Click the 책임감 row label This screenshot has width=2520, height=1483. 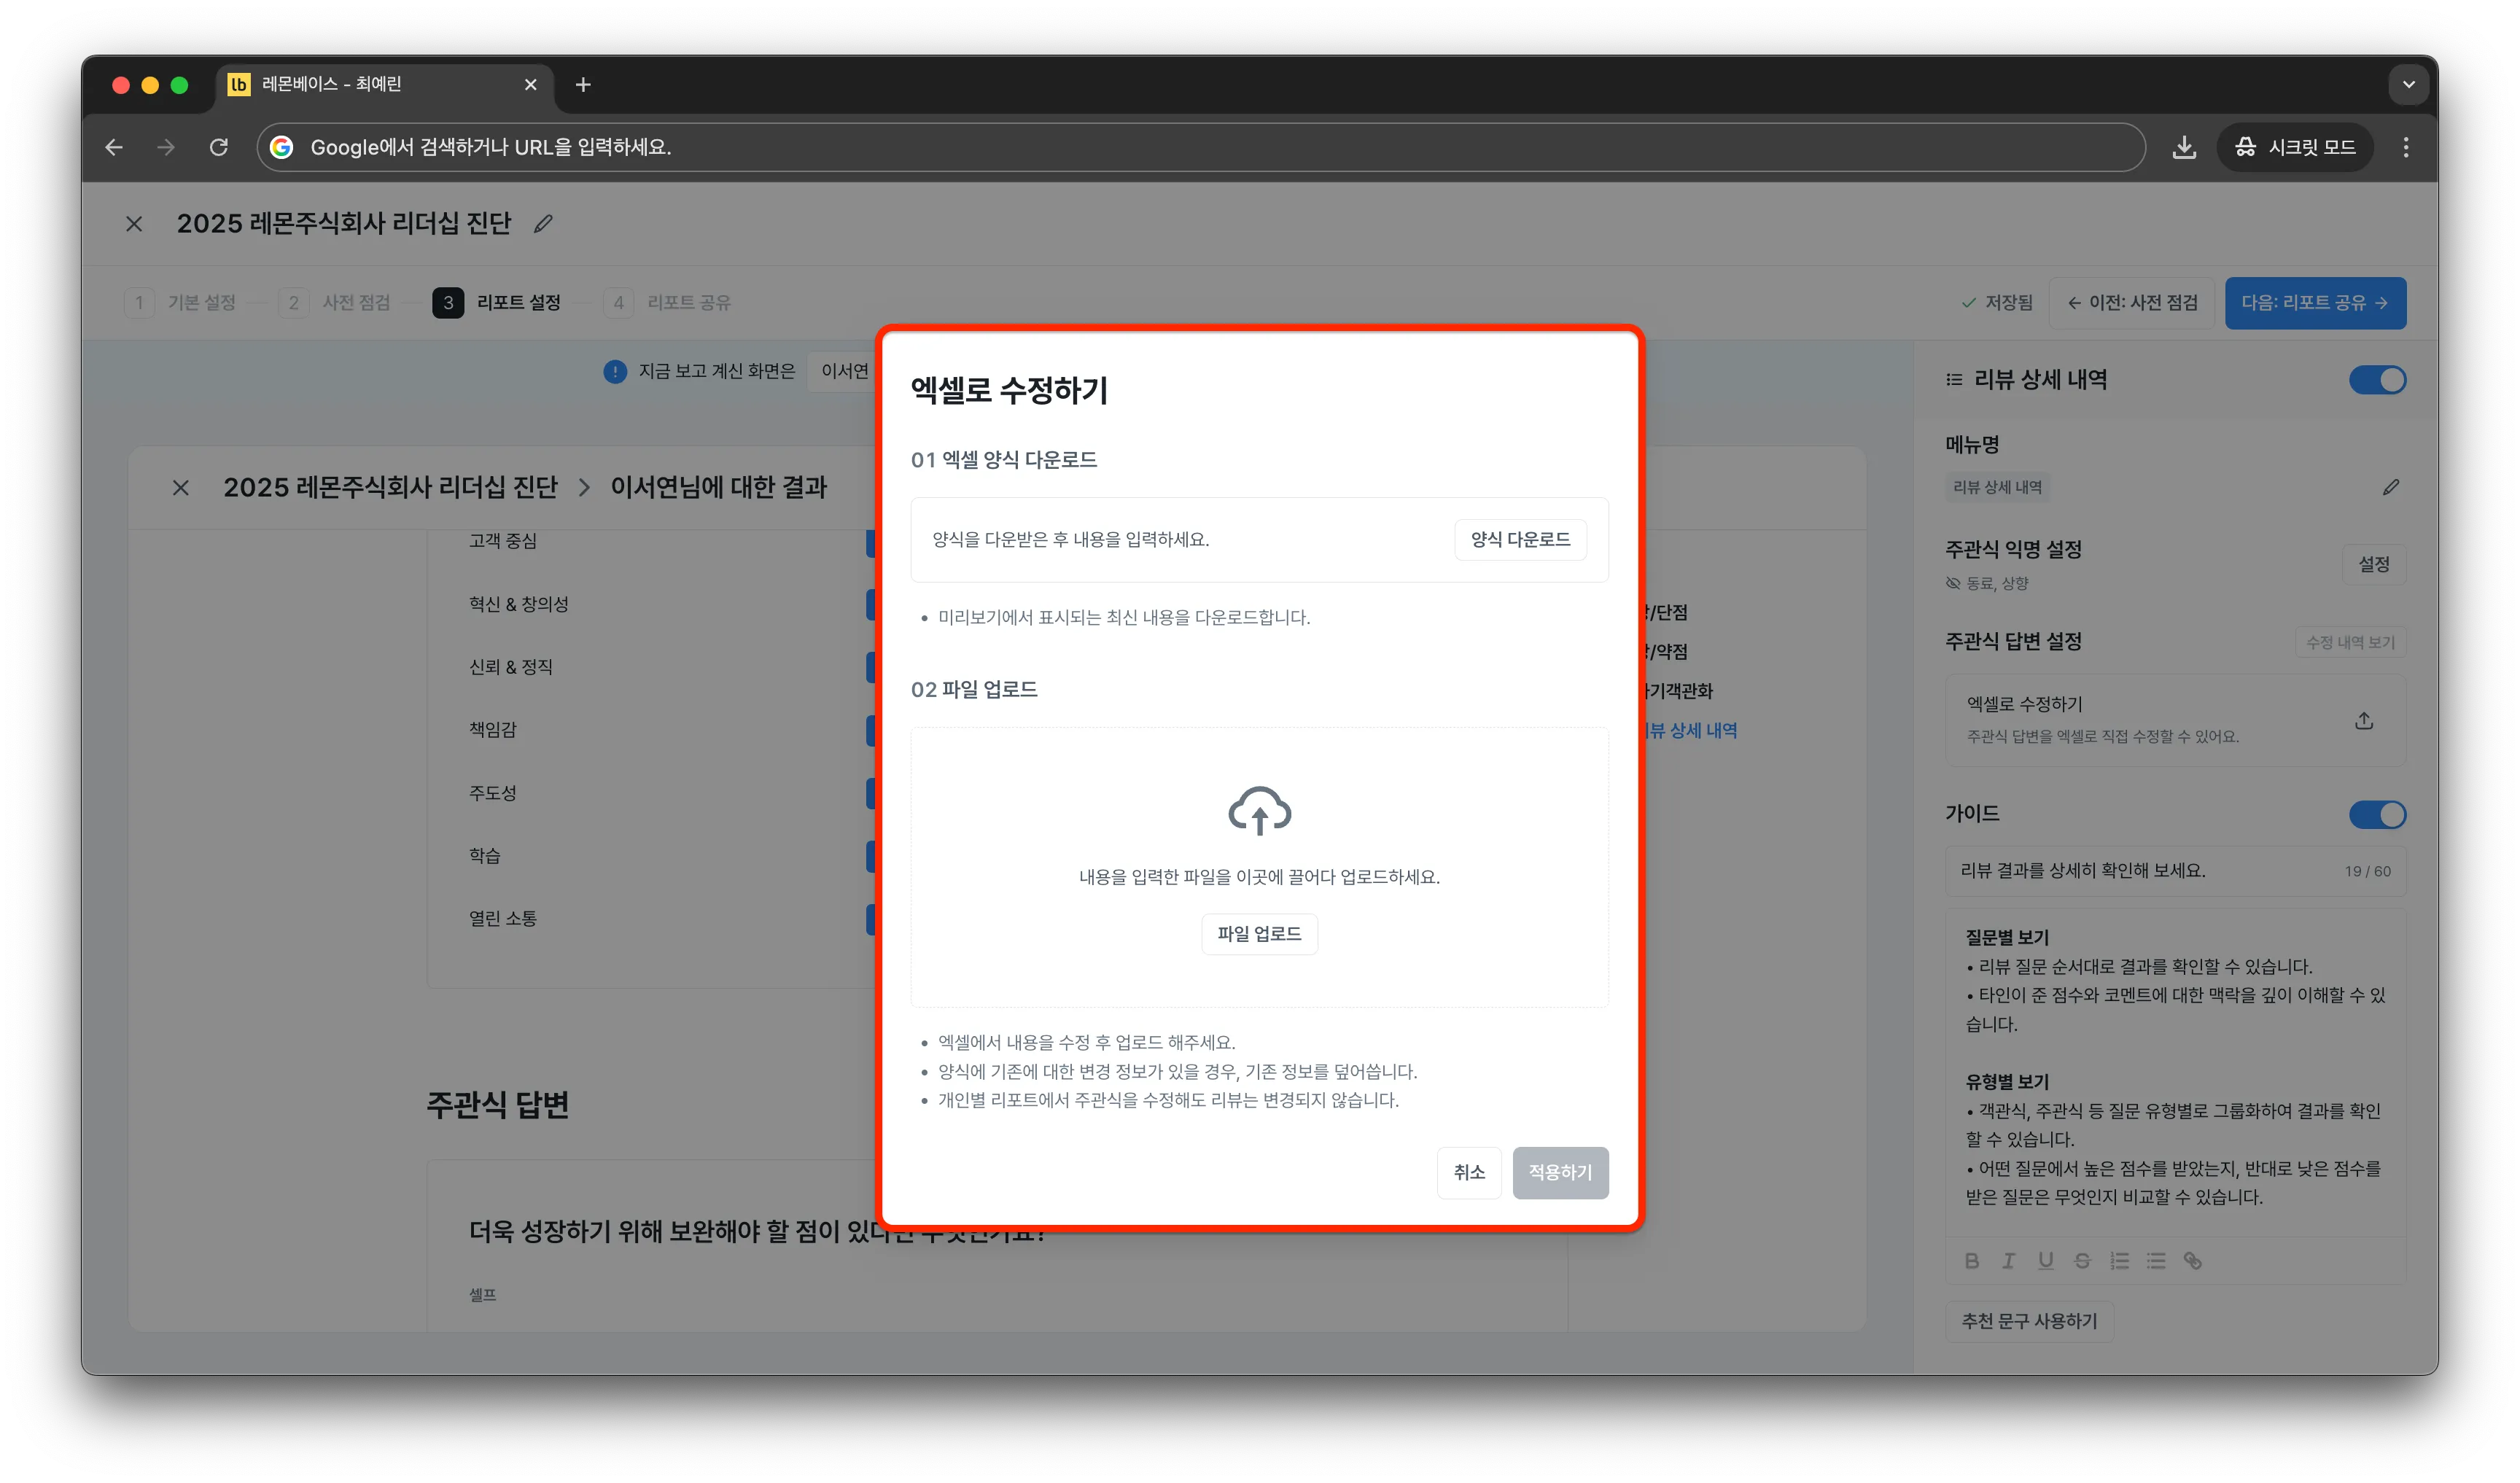pos(493,729)
